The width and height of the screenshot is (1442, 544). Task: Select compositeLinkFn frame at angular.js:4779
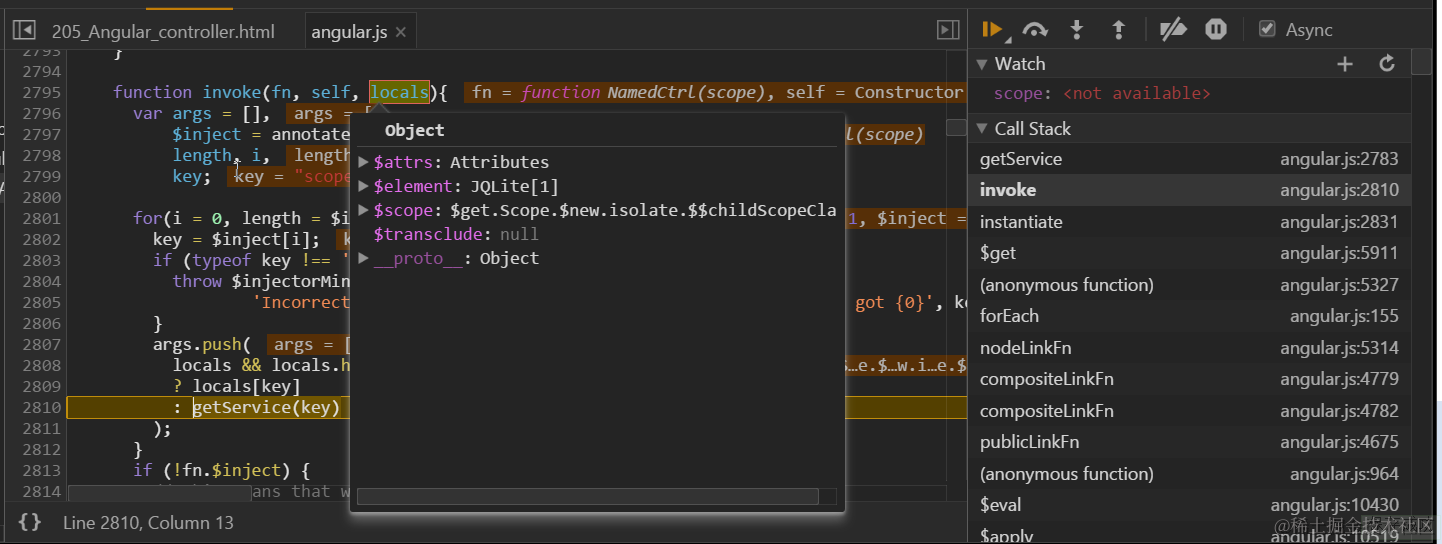coord(1189,379)
